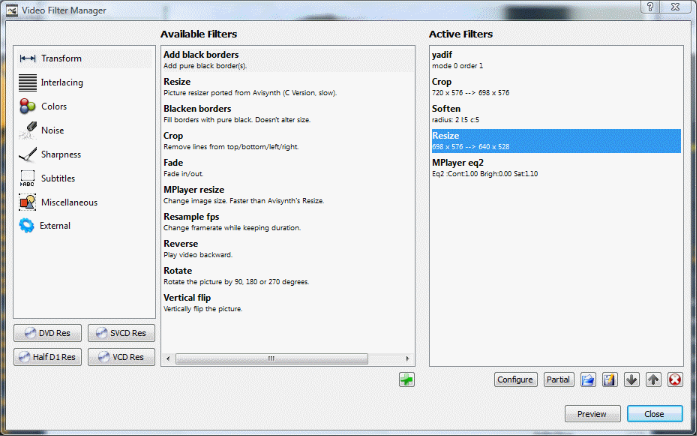
Task: Click the Preview button
Action: (x=592, y=414)
